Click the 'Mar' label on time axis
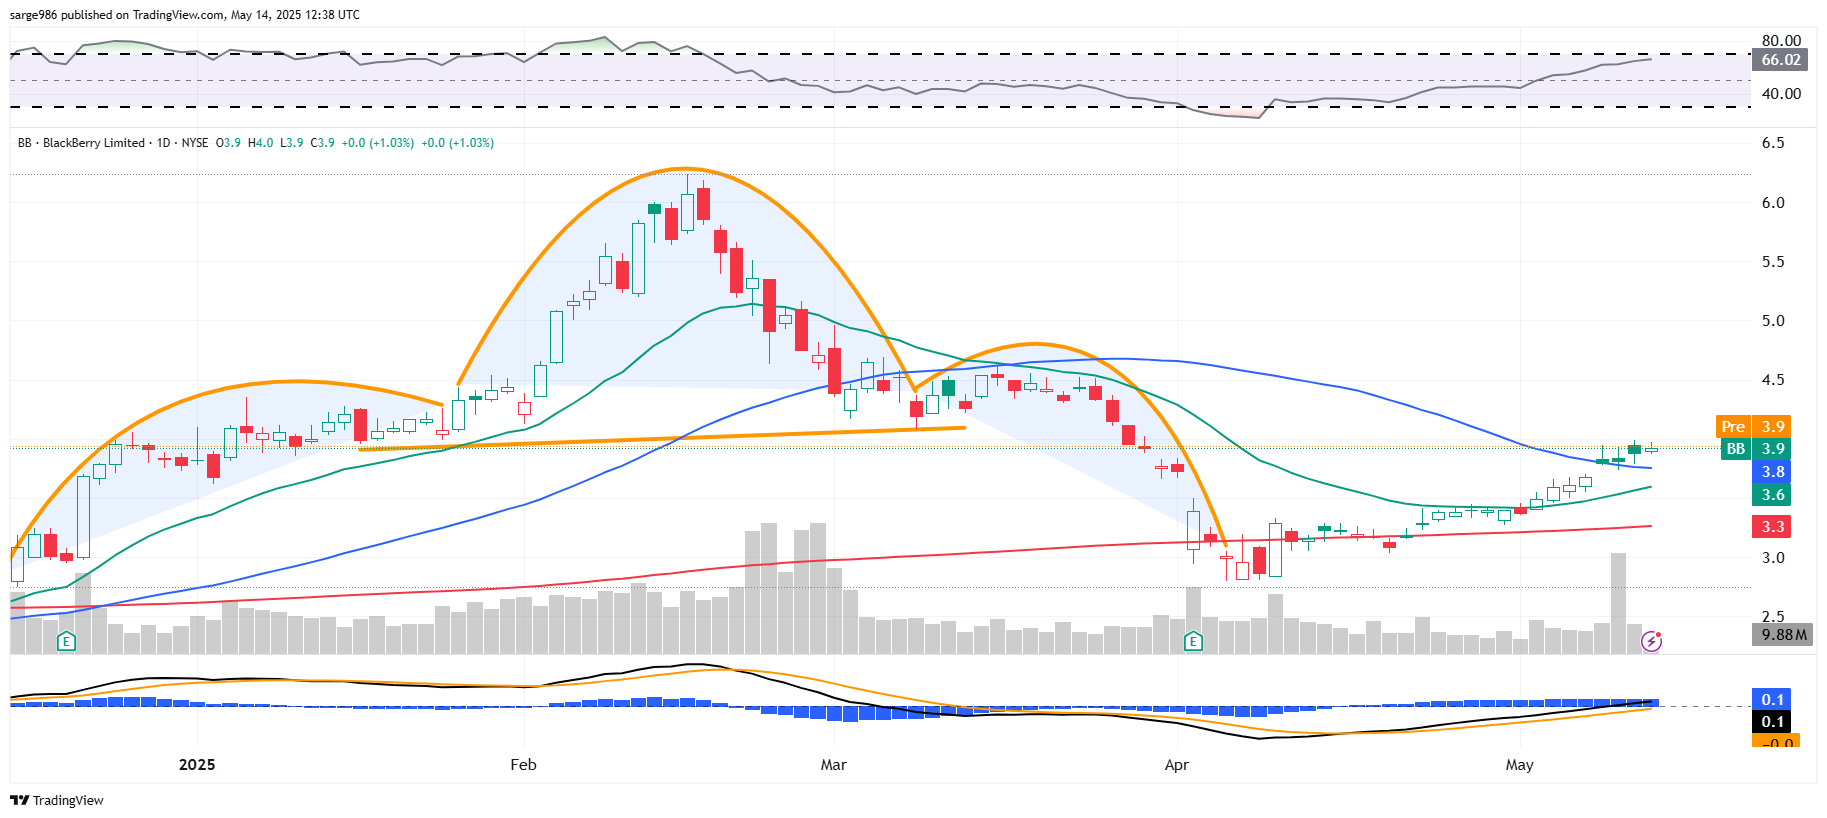This screenshot has height=818, width=1827. (x=833, y=765)
